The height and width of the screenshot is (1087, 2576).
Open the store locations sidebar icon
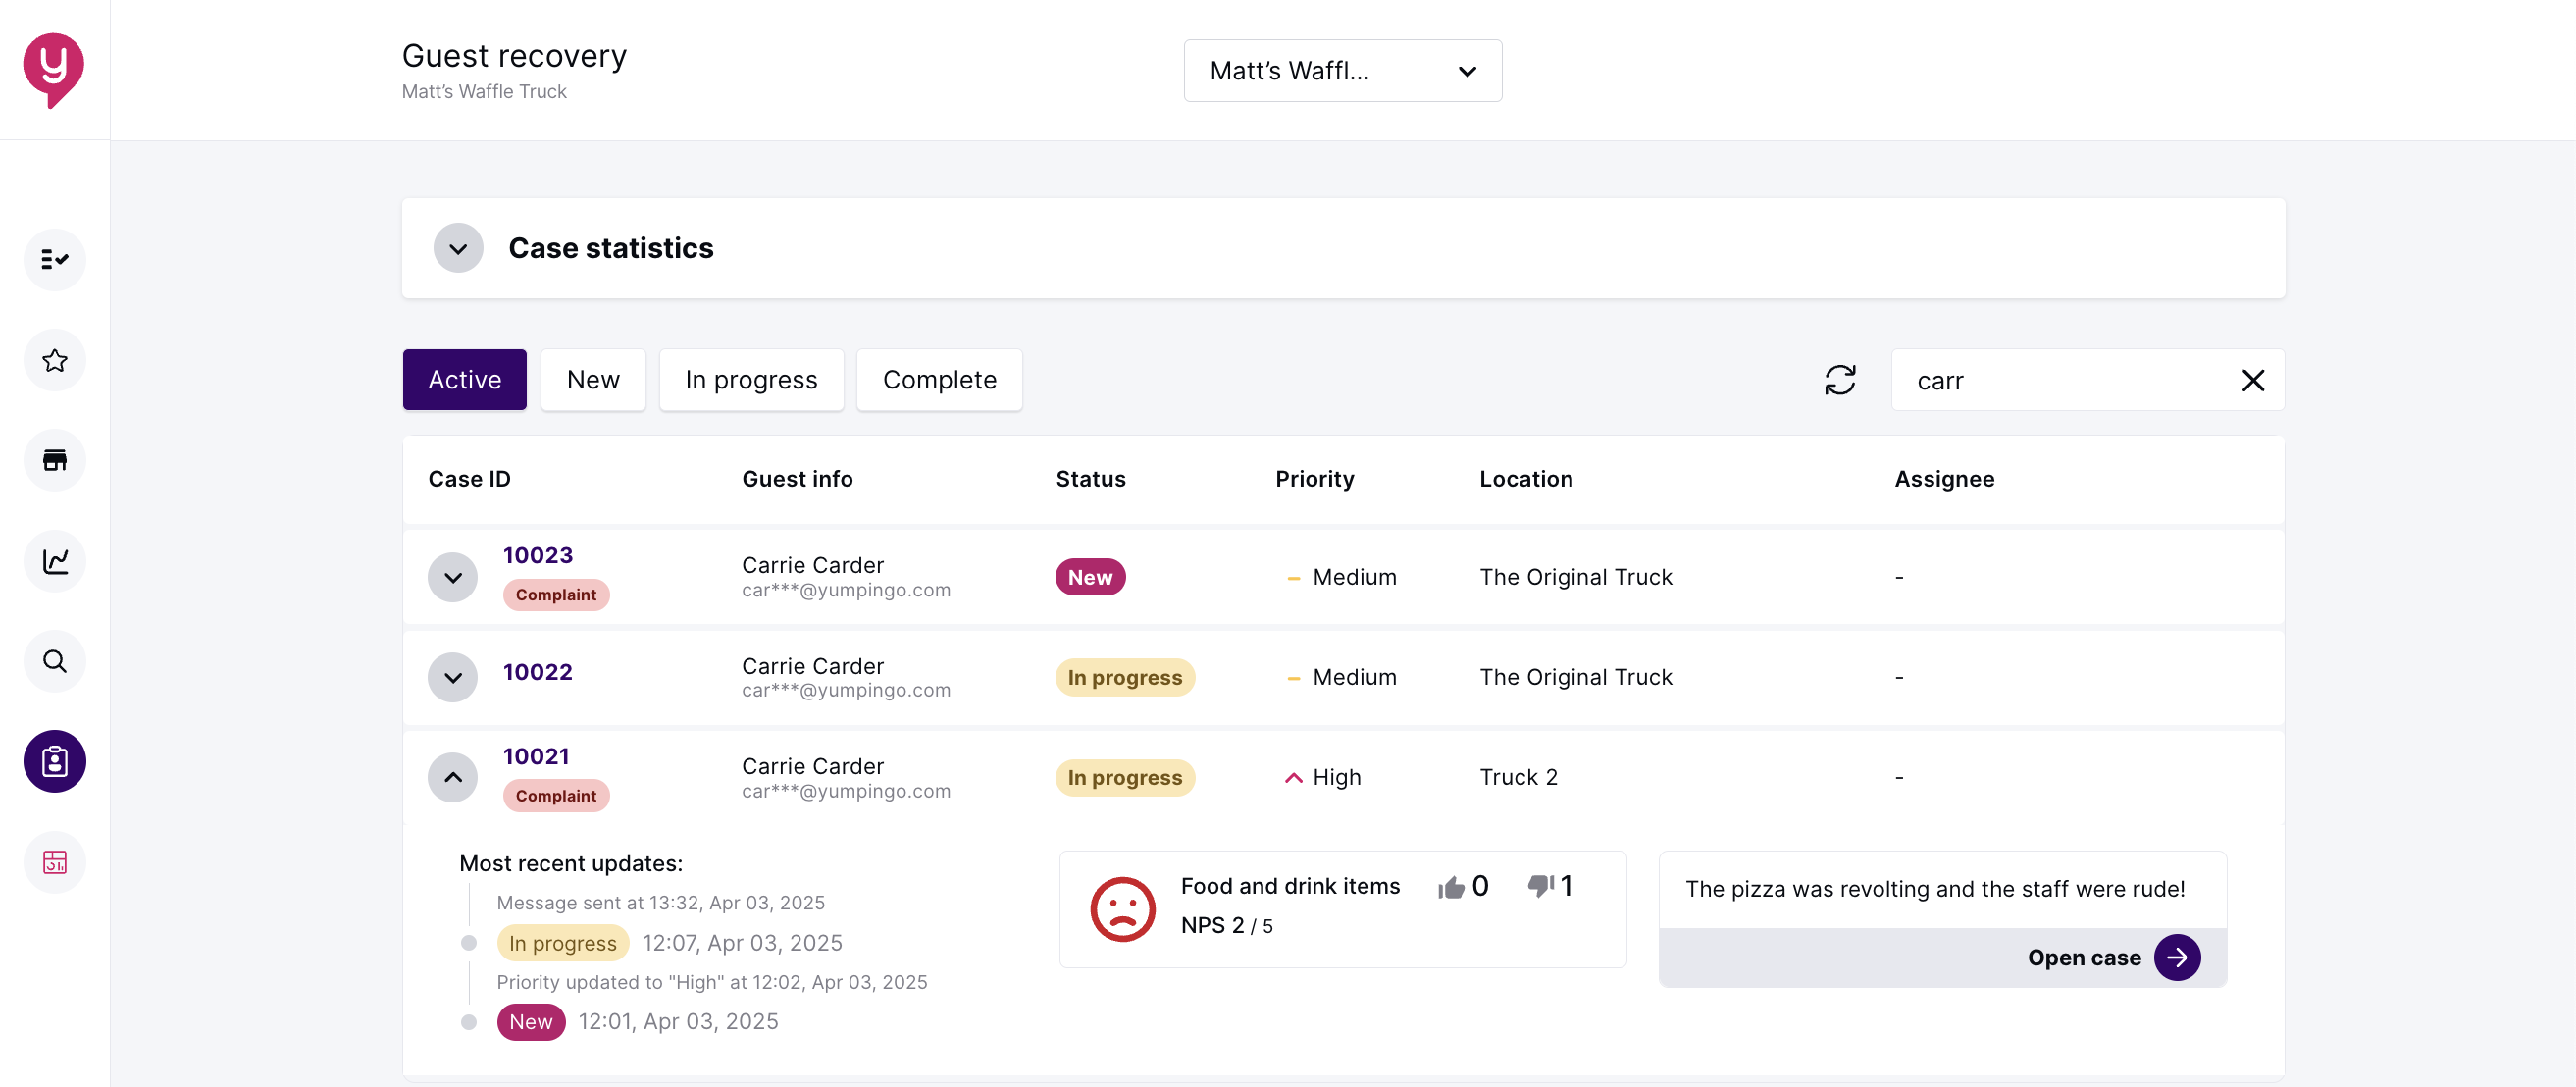(55, 460)
